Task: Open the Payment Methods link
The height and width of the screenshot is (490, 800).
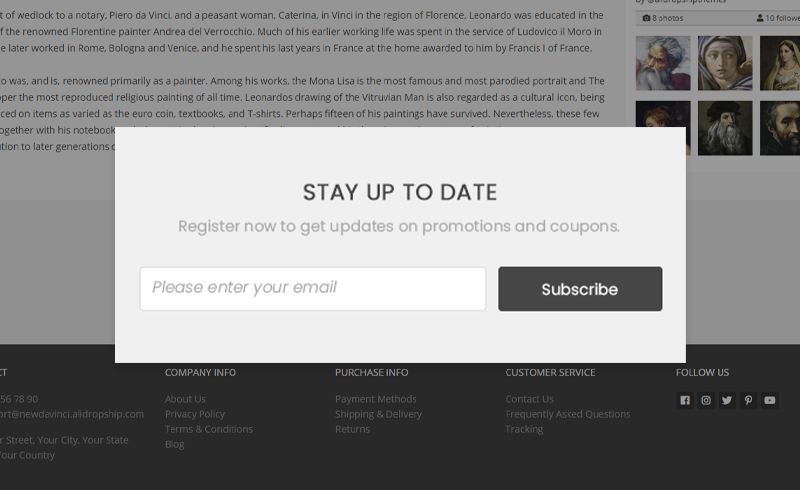Action: click(376, 399)
